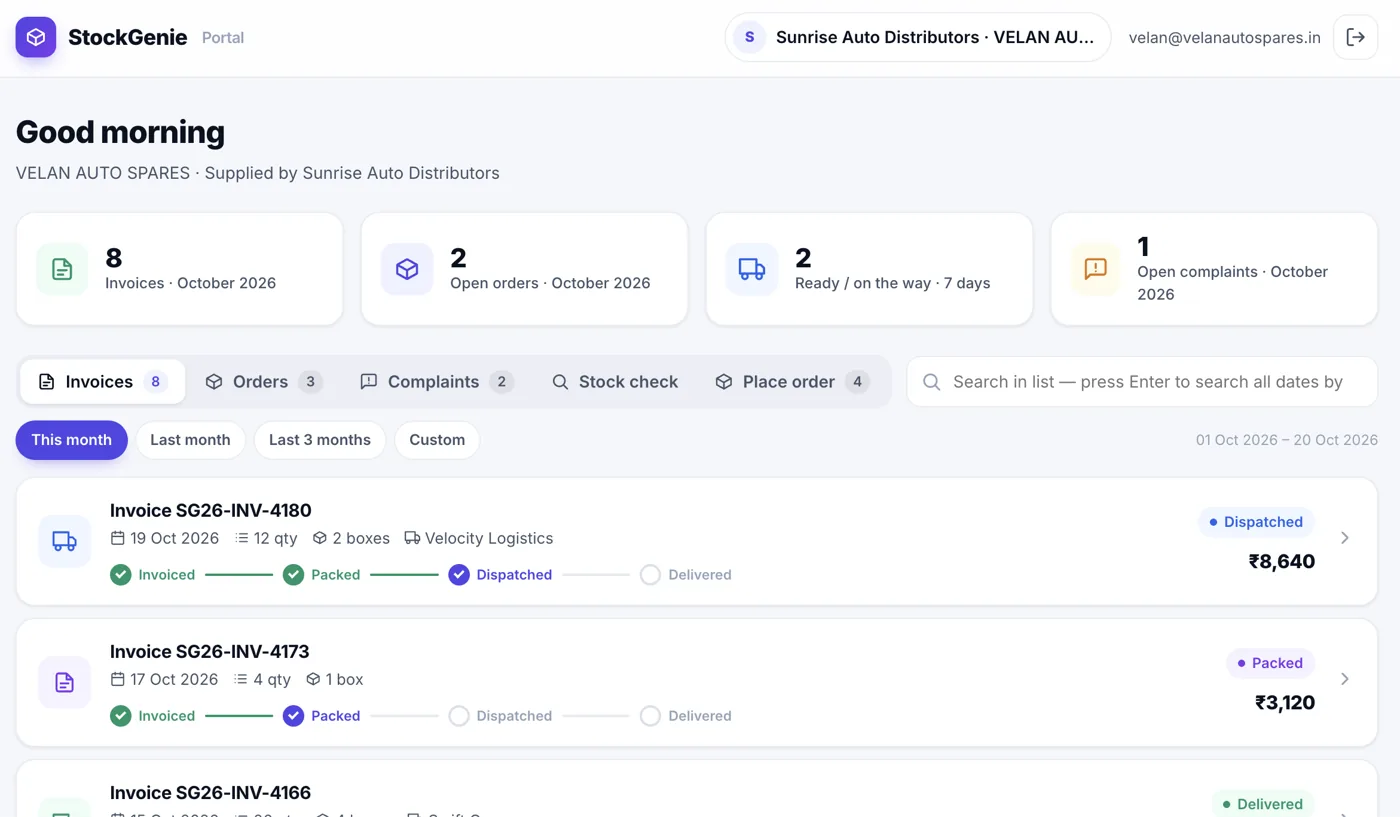Go to the Complaints tab
The width and height of the screenshot is (1400, 817).
[437, 382]
